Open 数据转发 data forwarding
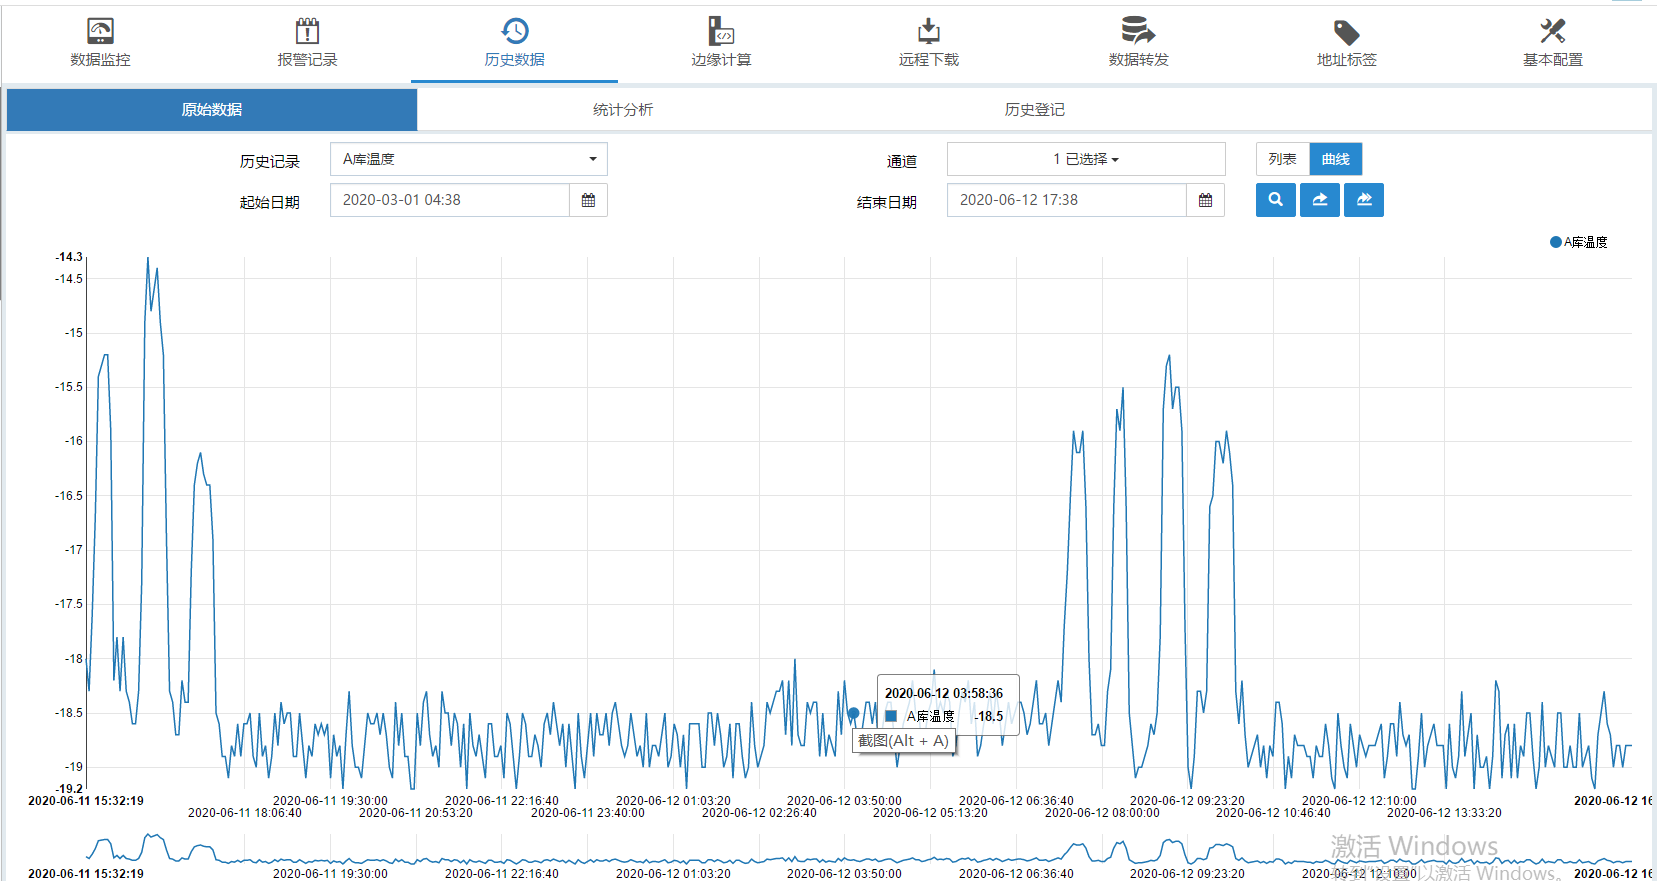The height and width of the screenshot is (881, 1657). point(1138,44)
